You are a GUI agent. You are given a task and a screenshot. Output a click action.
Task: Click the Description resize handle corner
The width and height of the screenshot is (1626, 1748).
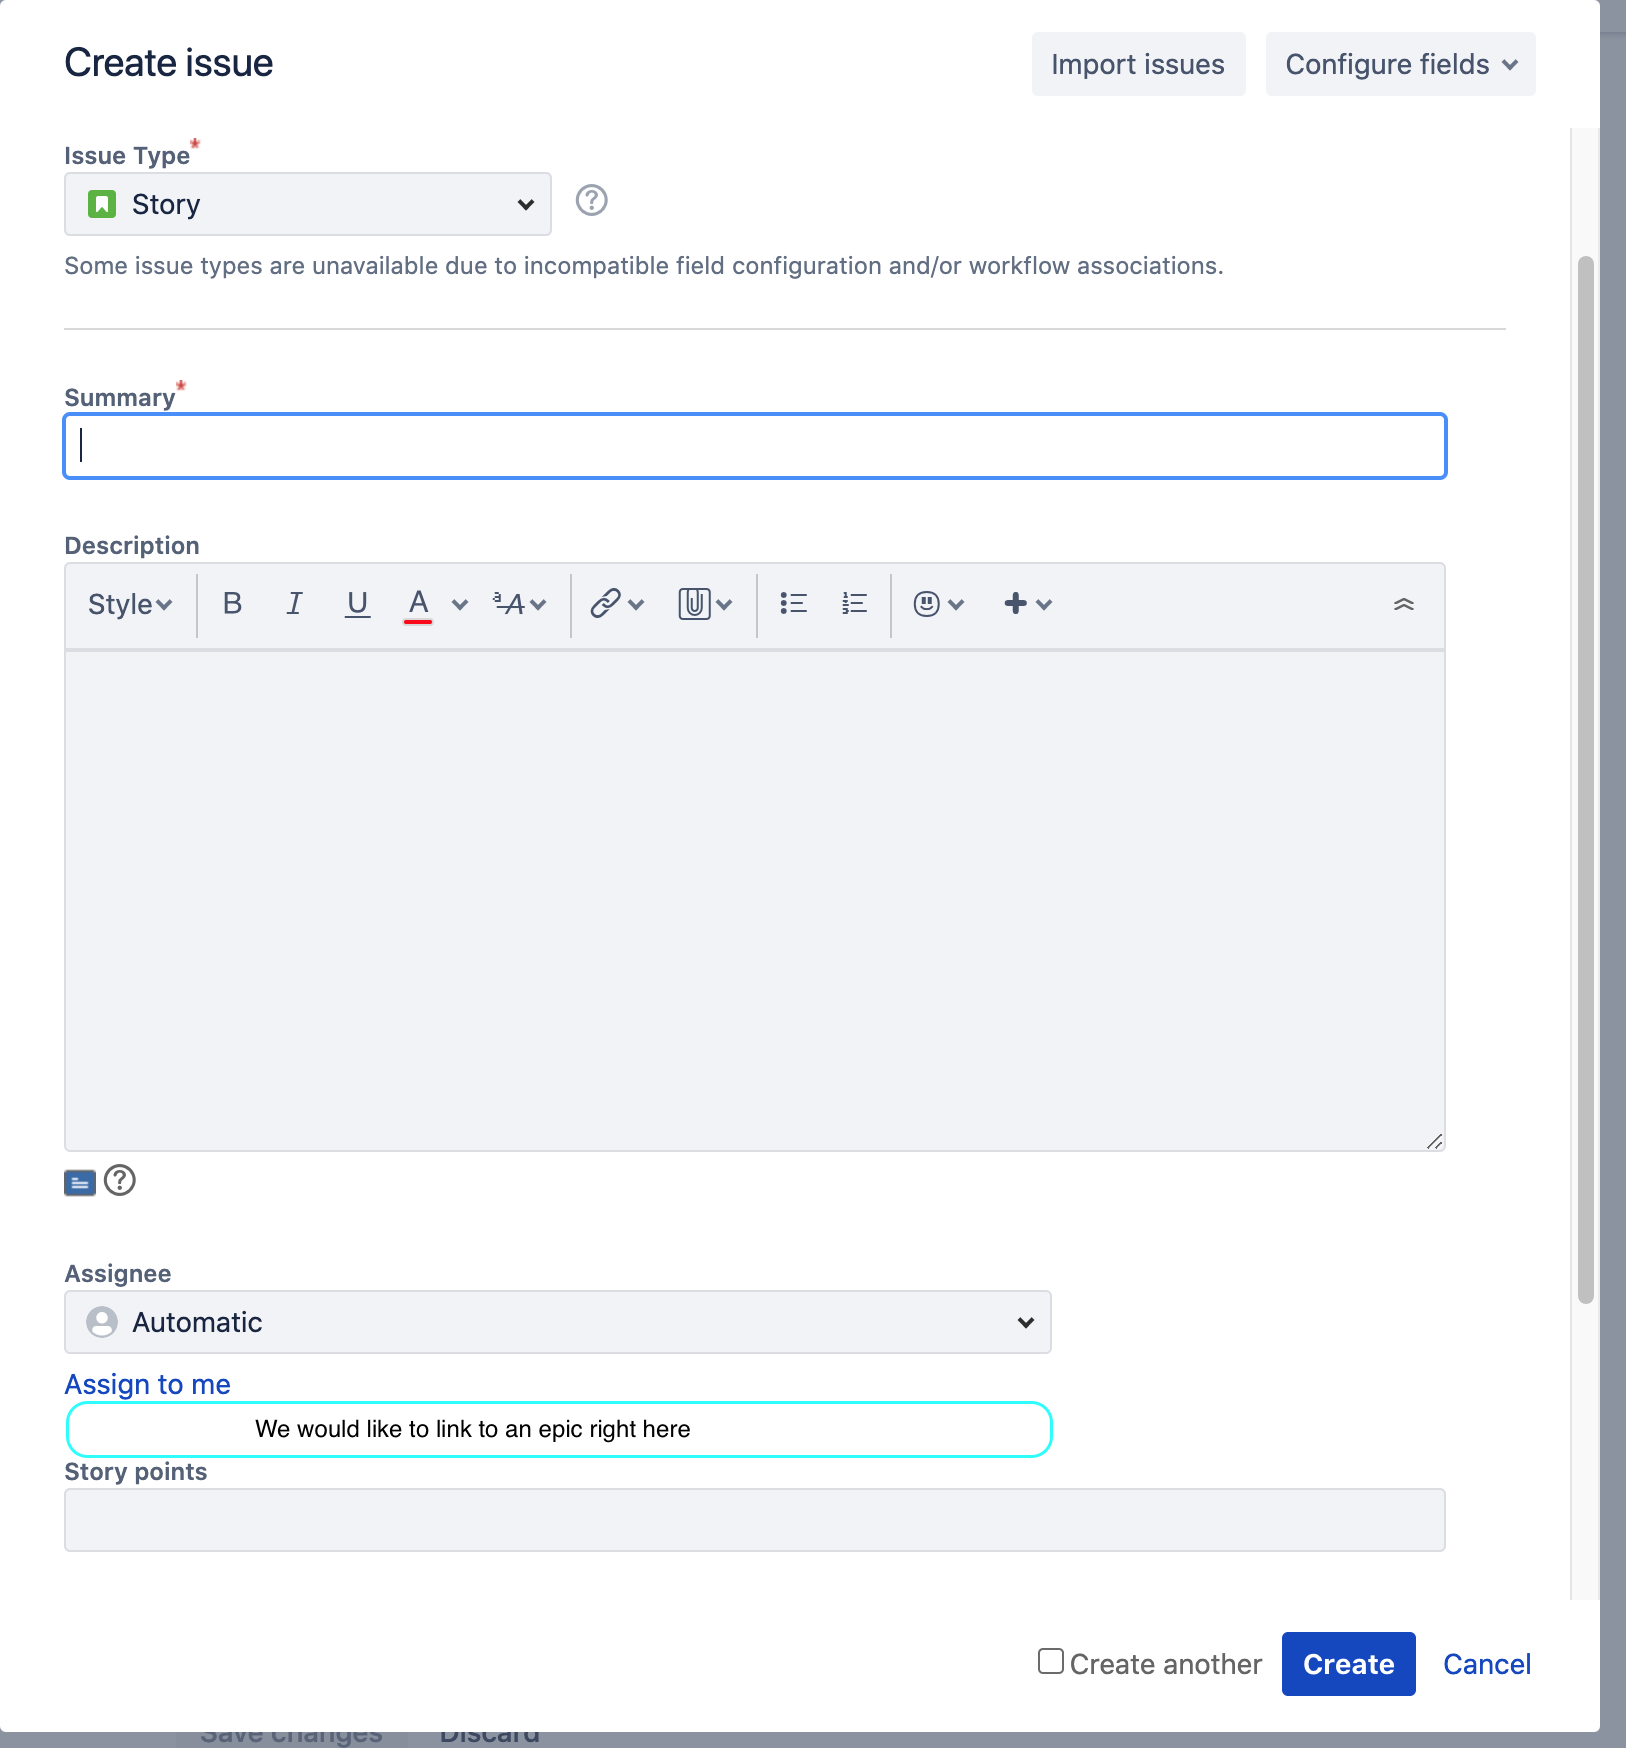click(1435, 1141)
